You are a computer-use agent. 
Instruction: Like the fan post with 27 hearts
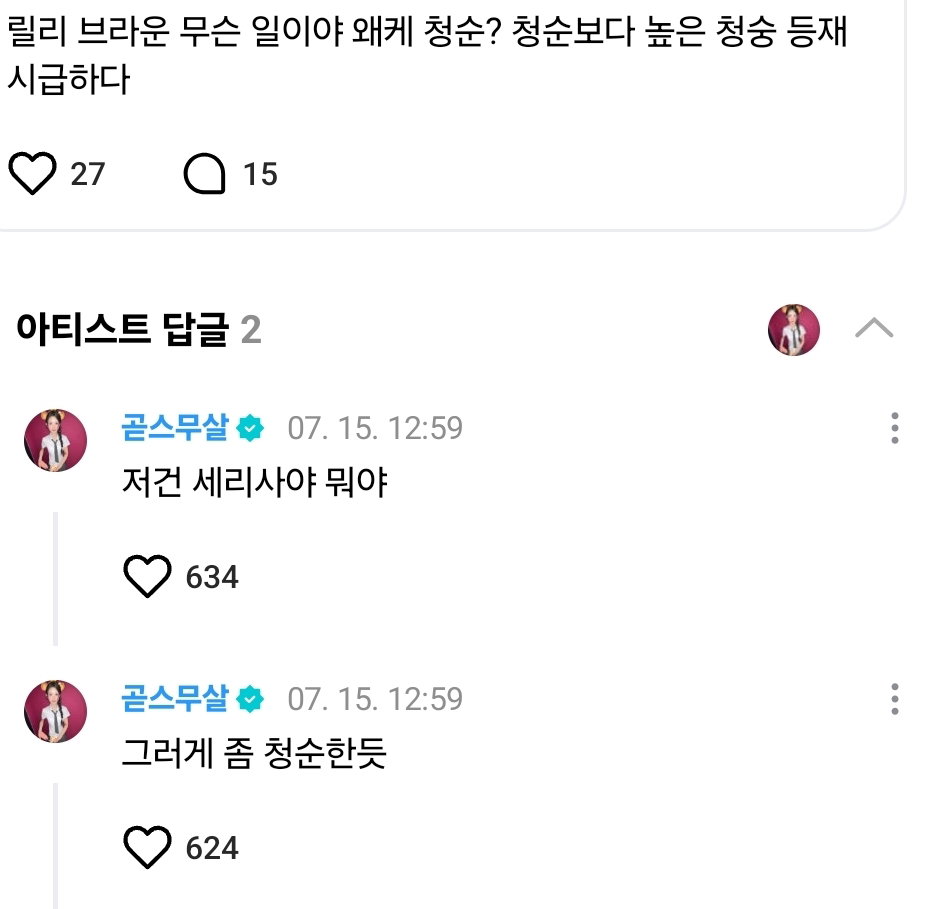[32, 174]
